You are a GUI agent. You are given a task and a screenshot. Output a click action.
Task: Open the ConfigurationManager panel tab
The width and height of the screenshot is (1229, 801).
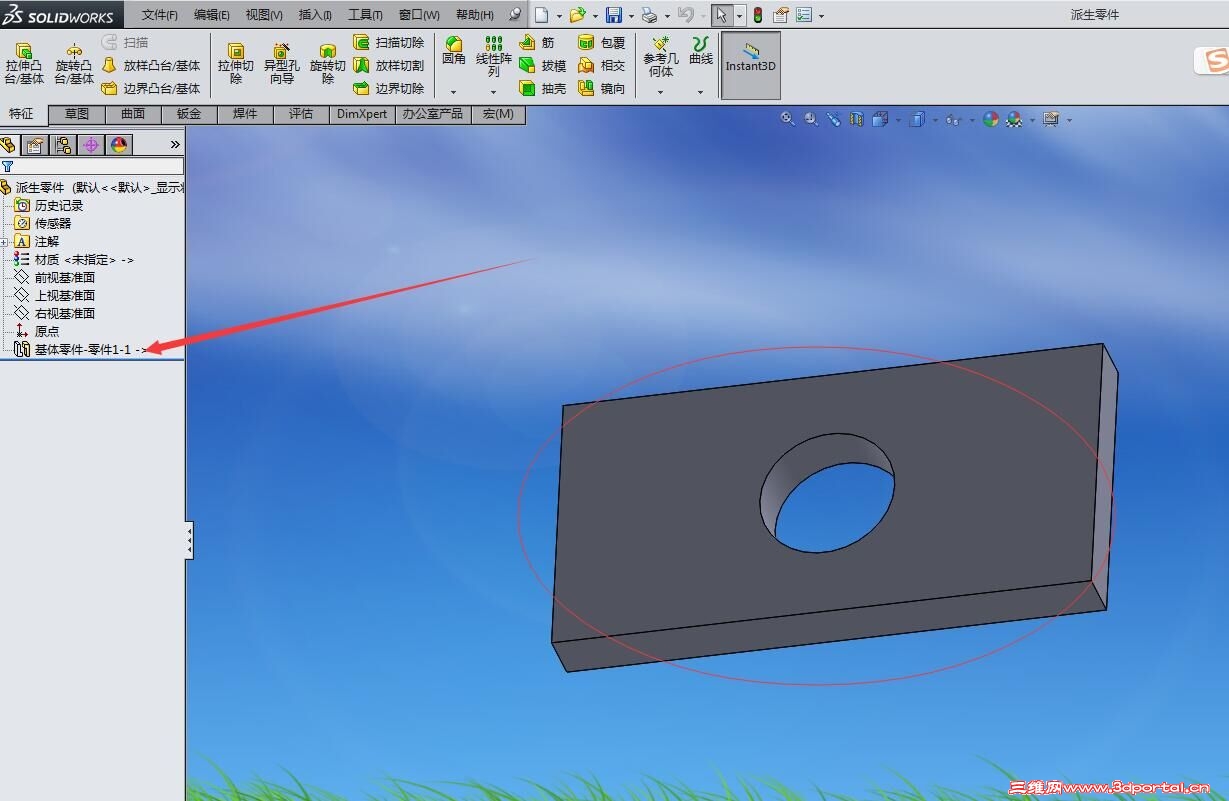(x=63, y=145)
